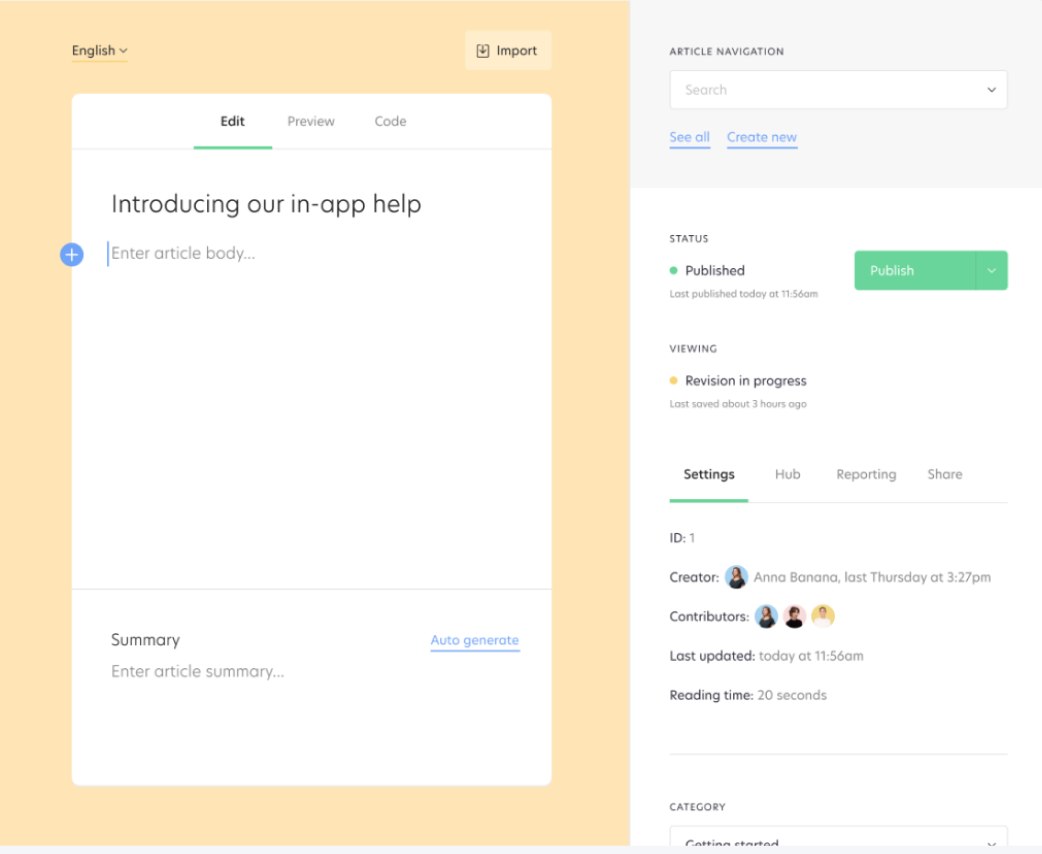Click the green Publish button
Image resolution: width=1042 pixels, height=854 pixels.
pos(915,270)
